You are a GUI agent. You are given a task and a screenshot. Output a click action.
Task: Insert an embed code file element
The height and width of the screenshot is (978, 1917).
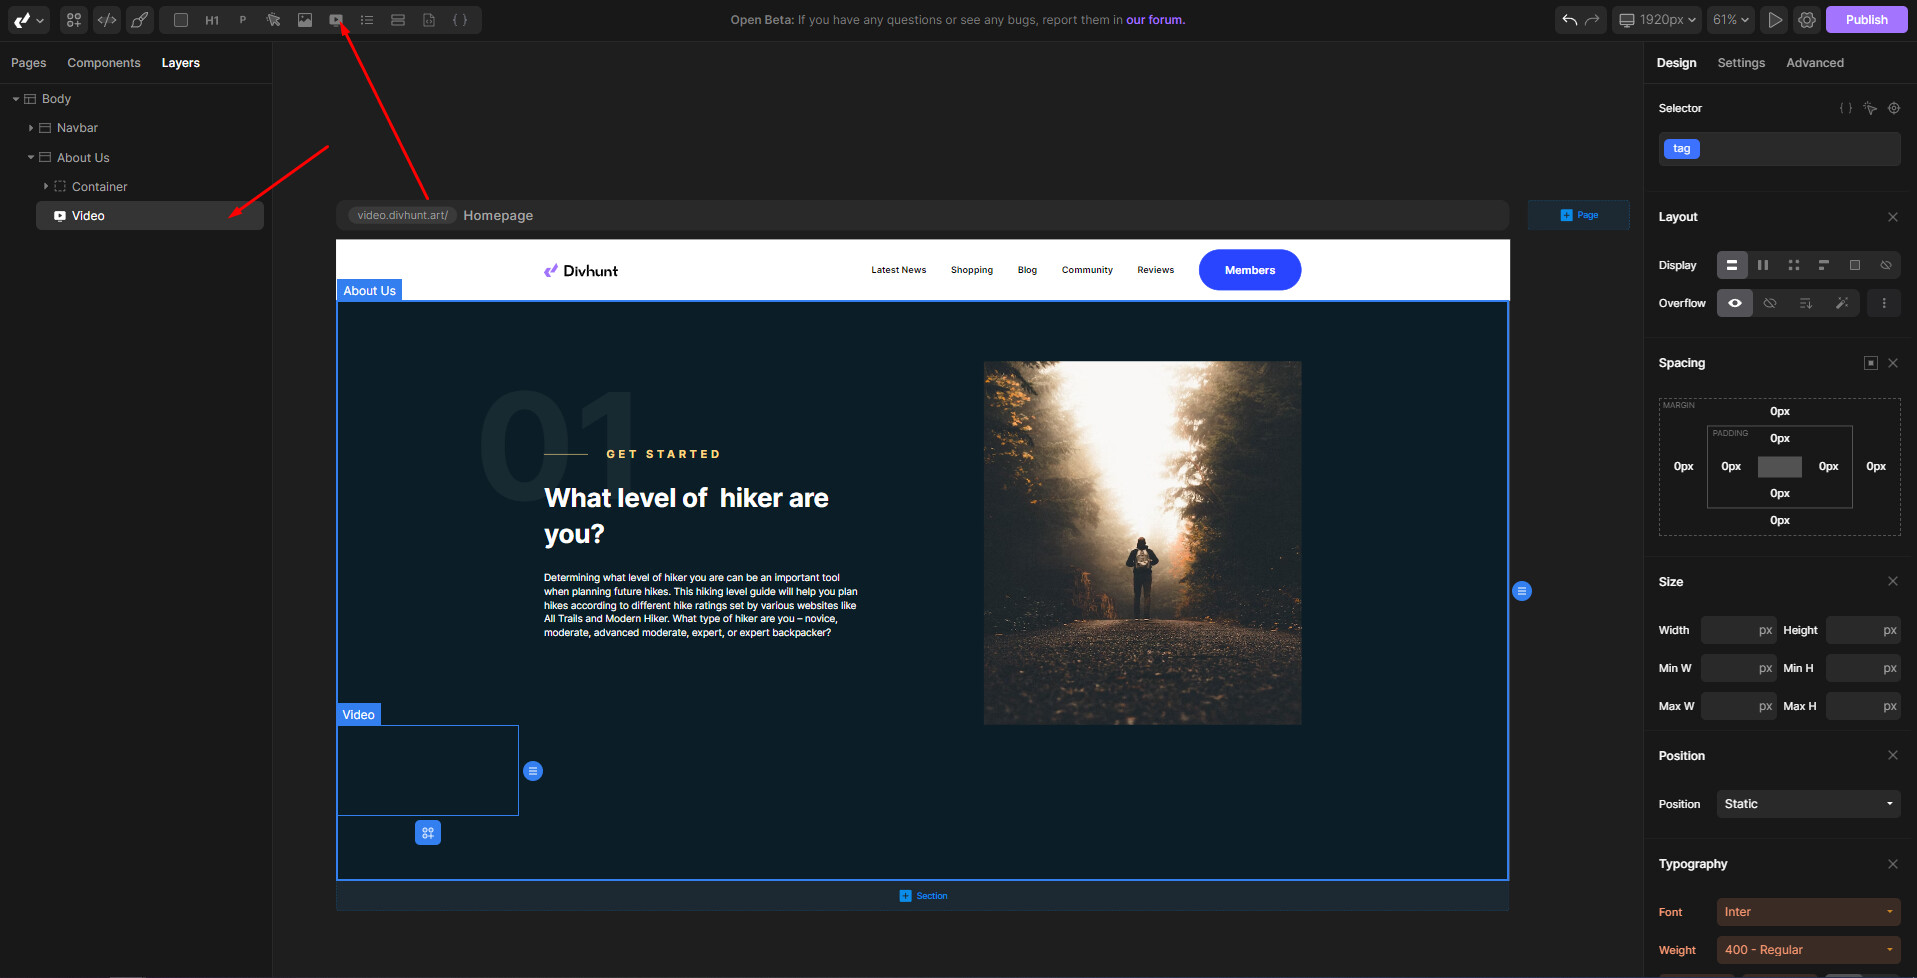429,20
